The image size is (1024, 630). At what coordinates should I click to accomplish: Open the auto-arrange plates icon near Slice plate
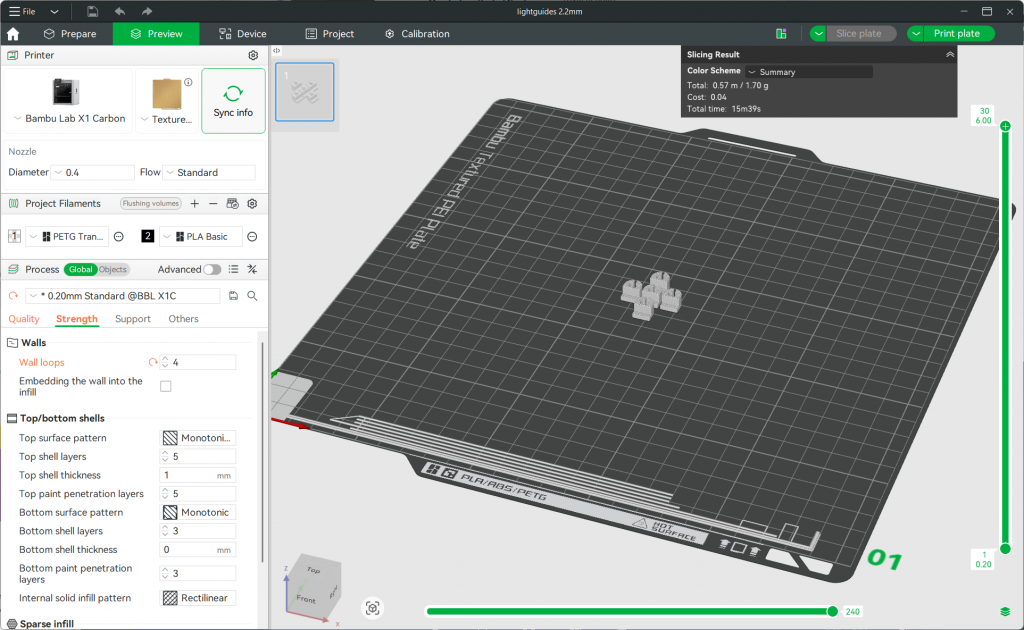pos(781,33)
